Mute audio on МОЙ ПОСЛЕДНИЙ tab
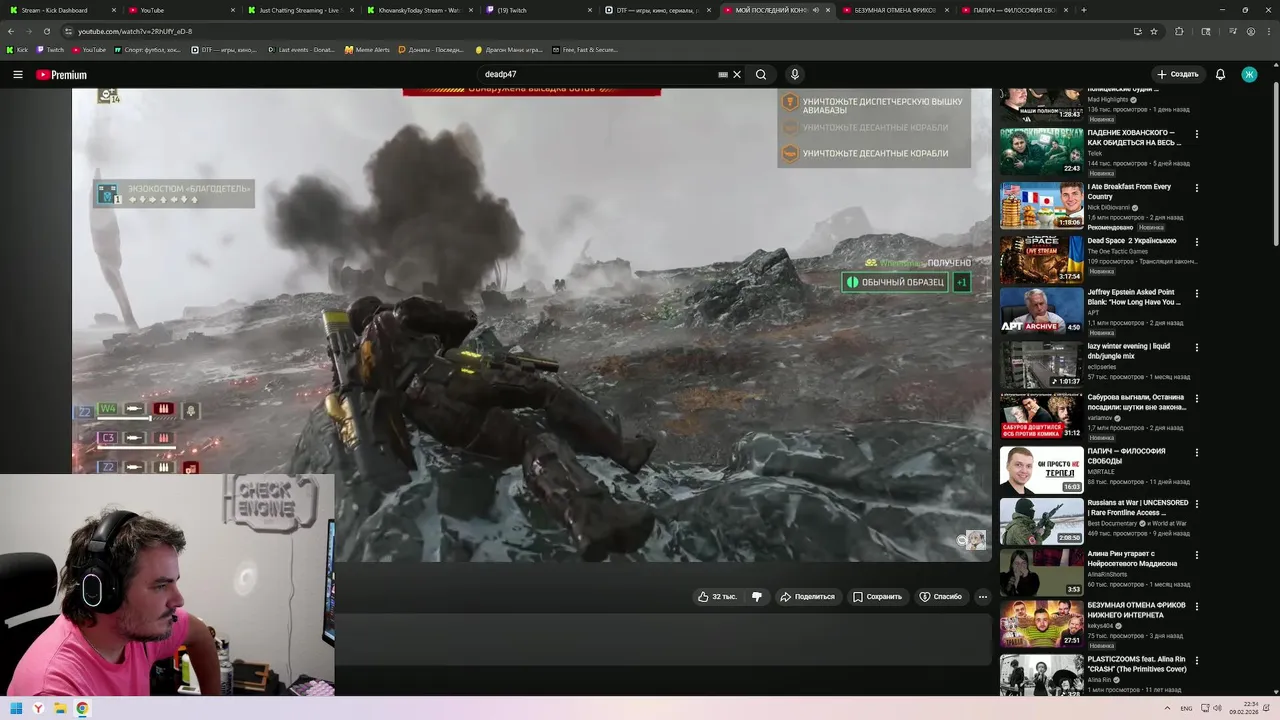This screenshot has width=1280, height=720. click(x=816, y=10)
